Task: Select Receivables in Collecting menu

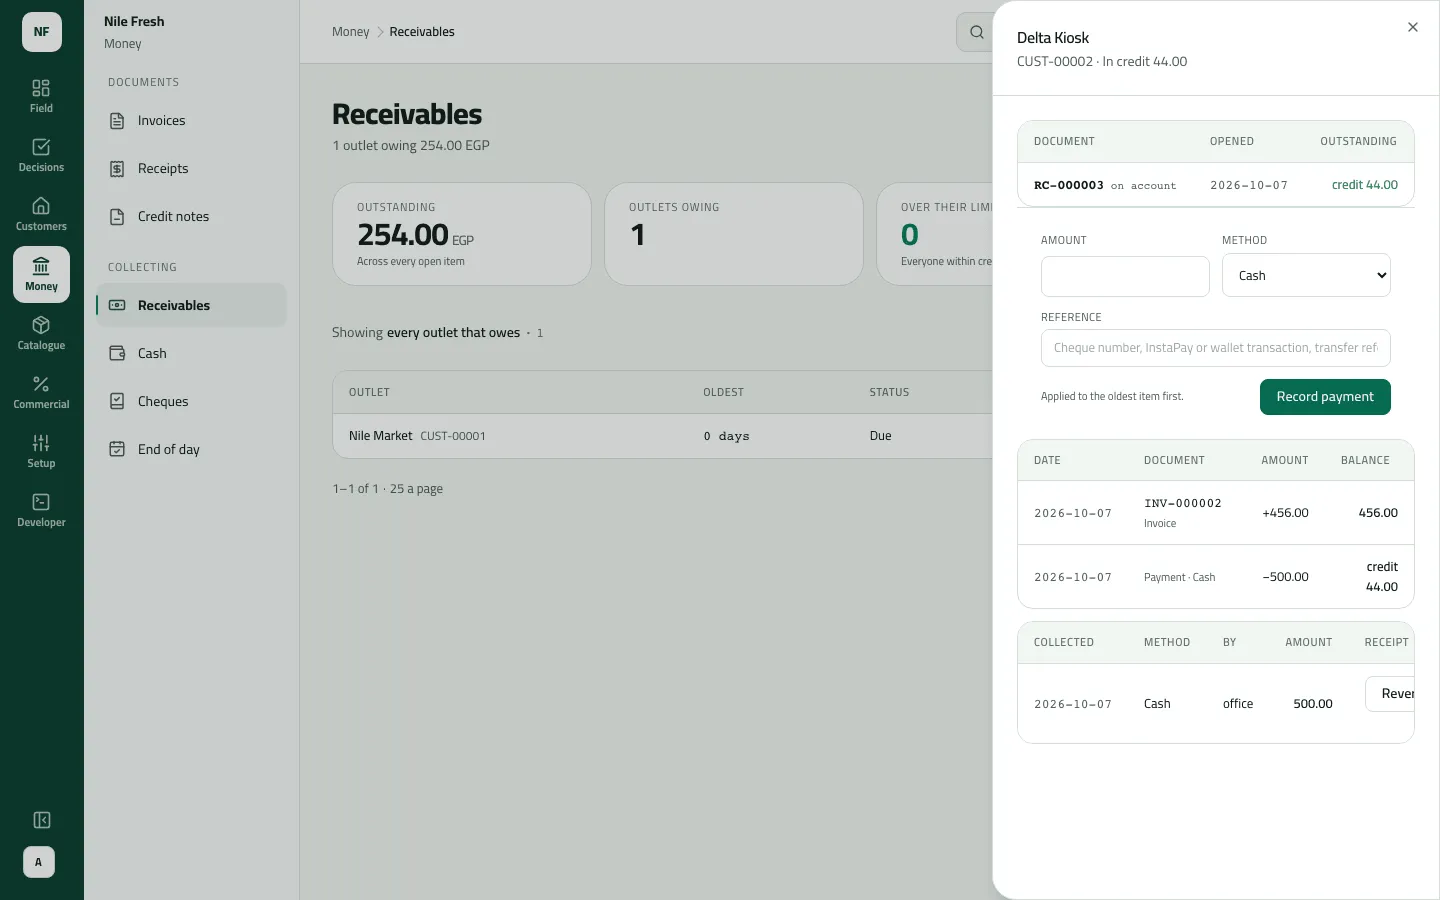Action: pyautogui.click(x=191, y=305)
